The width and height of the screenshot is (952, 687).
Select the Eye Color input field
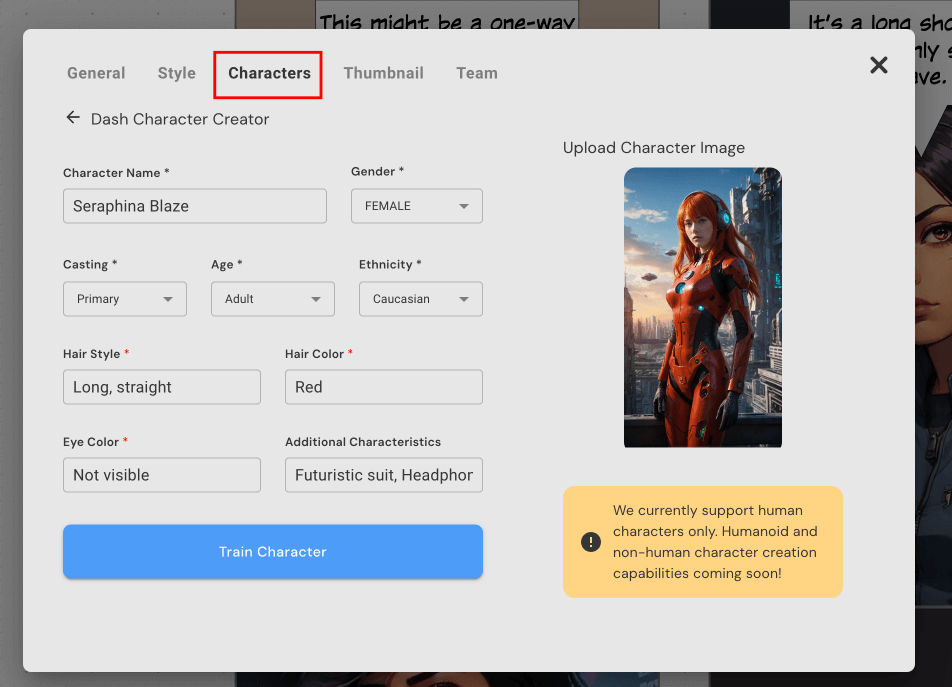[161, 475]
